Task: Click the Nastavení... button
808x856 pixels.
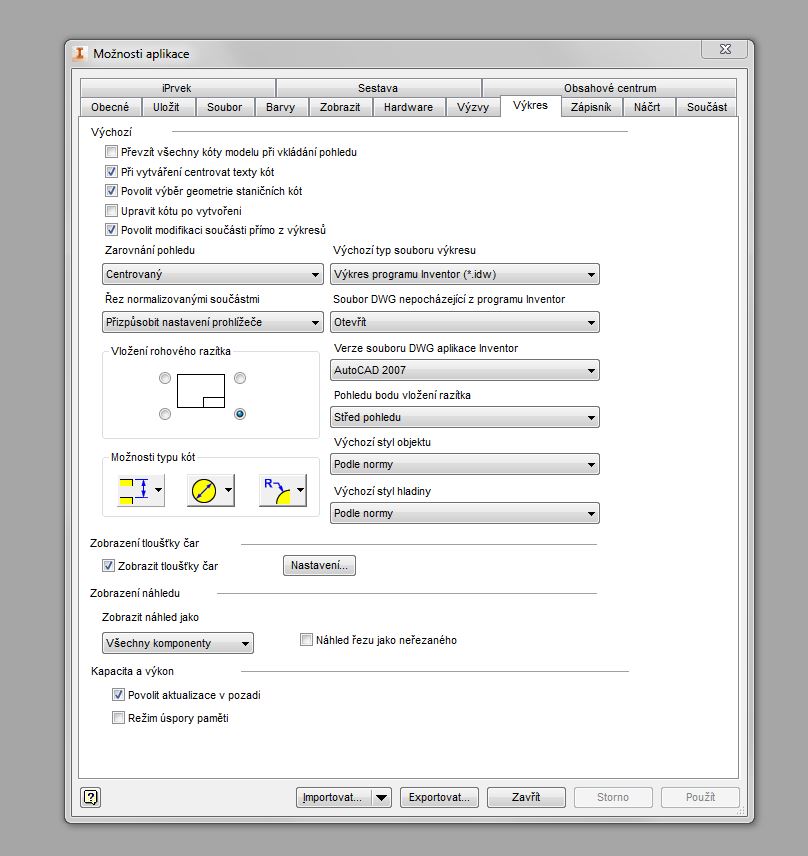Action: tap(319, 566)
